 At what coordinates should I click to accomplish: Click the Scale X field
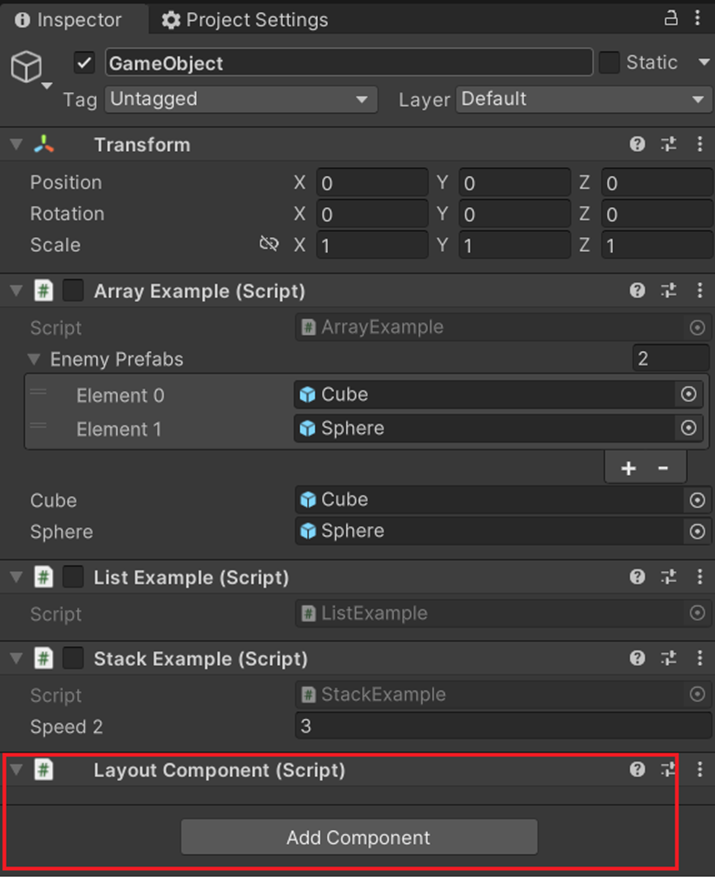(x=372, y=245)
